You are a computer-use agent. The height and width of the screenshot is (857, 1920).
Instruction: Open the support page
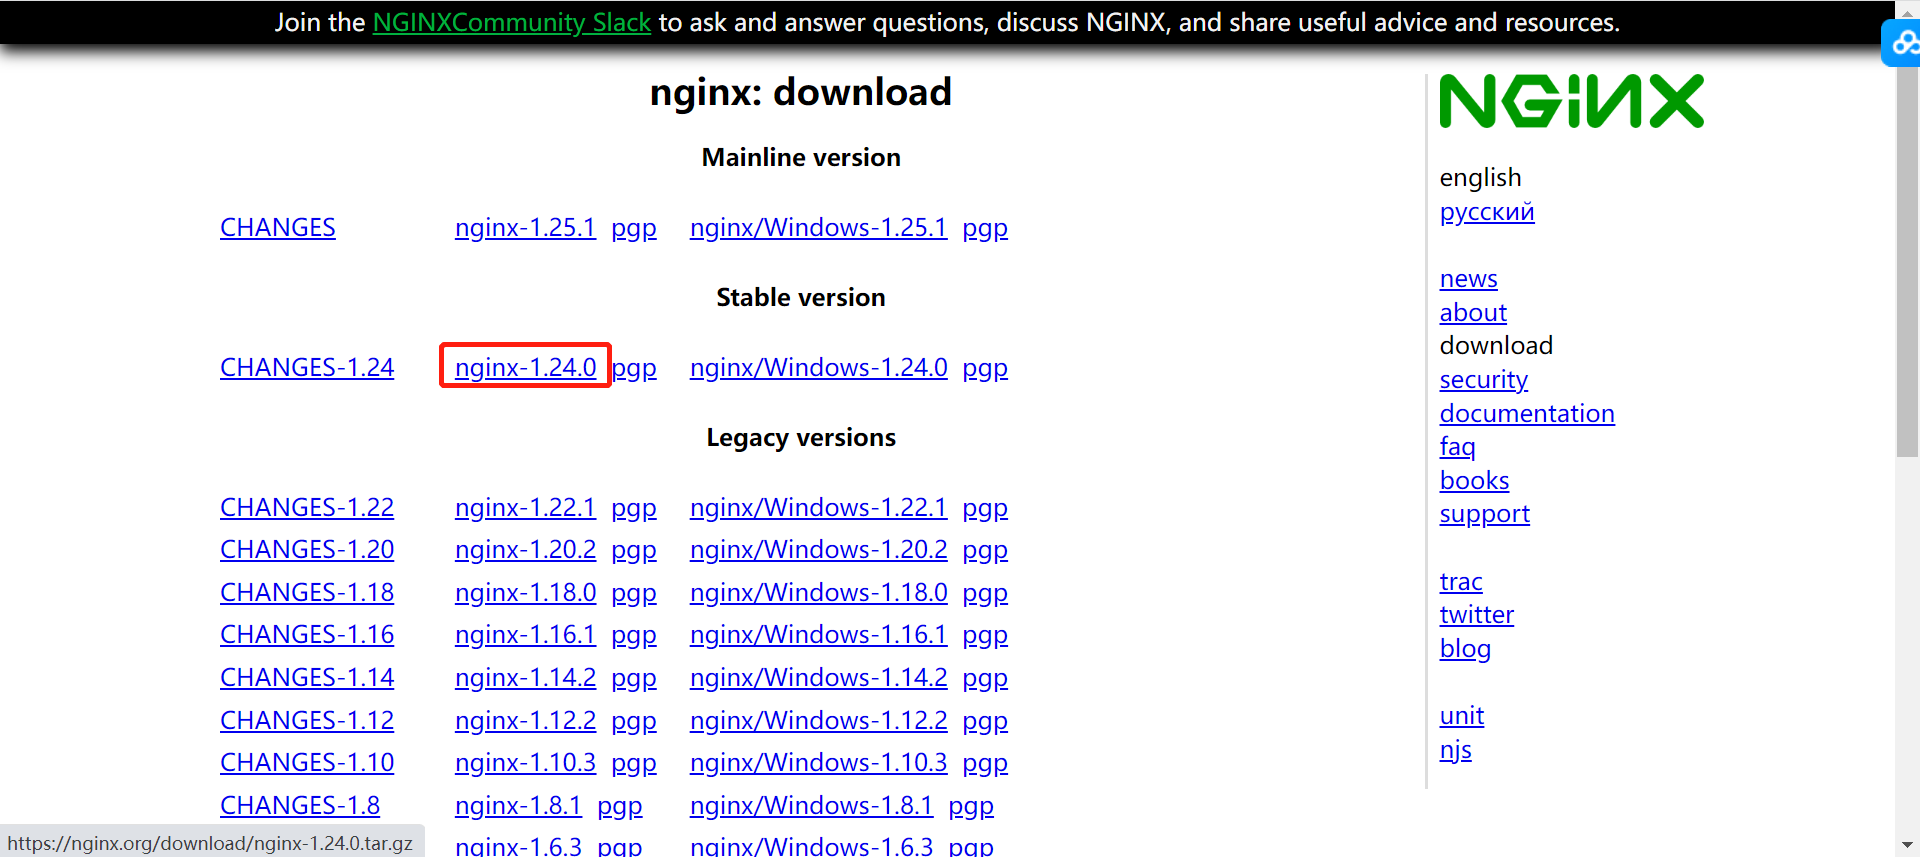pos(1485,514)
